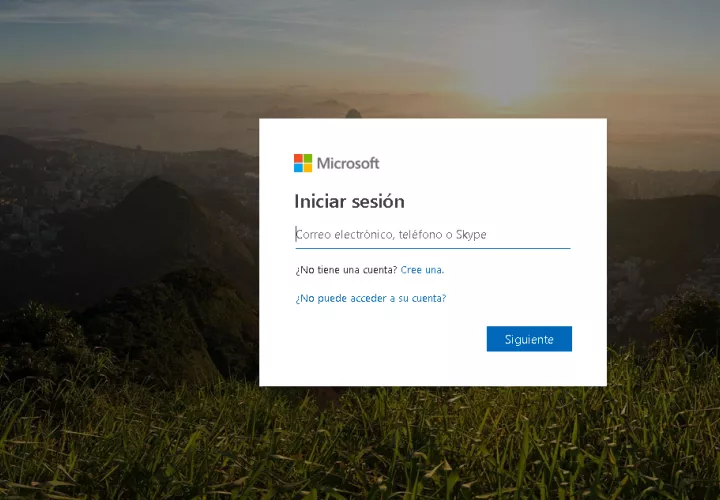Focus the Correo electrónico, teléfono o Skype field
This screenshot has height=500, width=720.
pyautogui.click(x=433, y=235)
